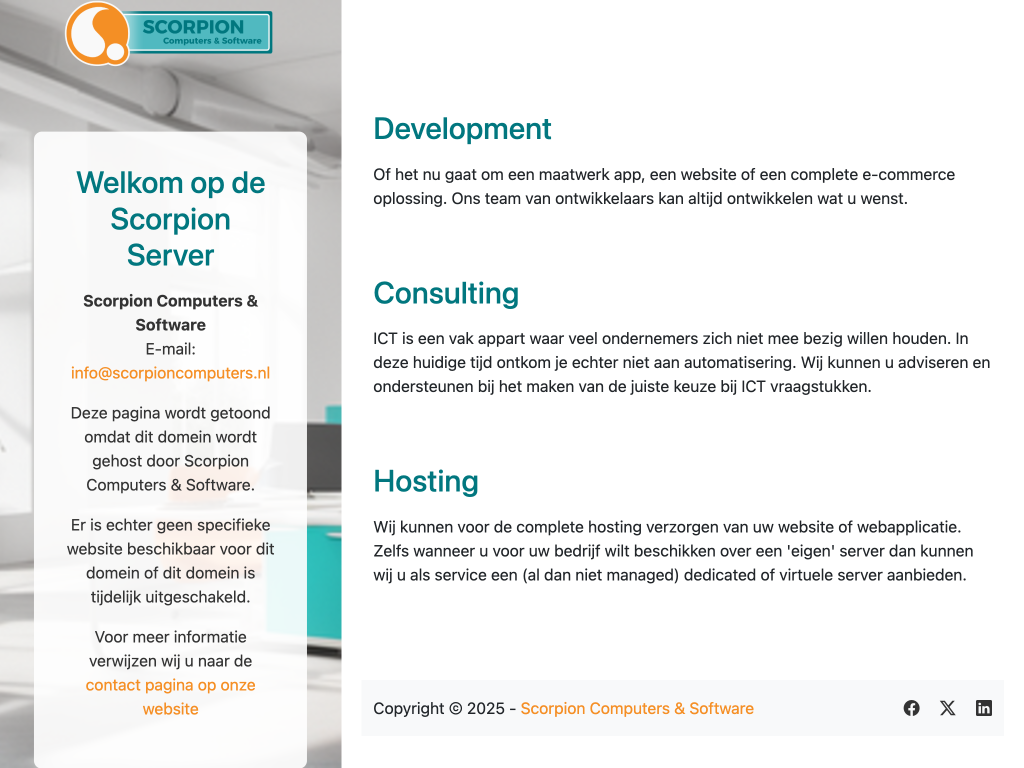Click the Scorpion Computers & Software logo
1024x768 pixels.
[x=169, y=33]
